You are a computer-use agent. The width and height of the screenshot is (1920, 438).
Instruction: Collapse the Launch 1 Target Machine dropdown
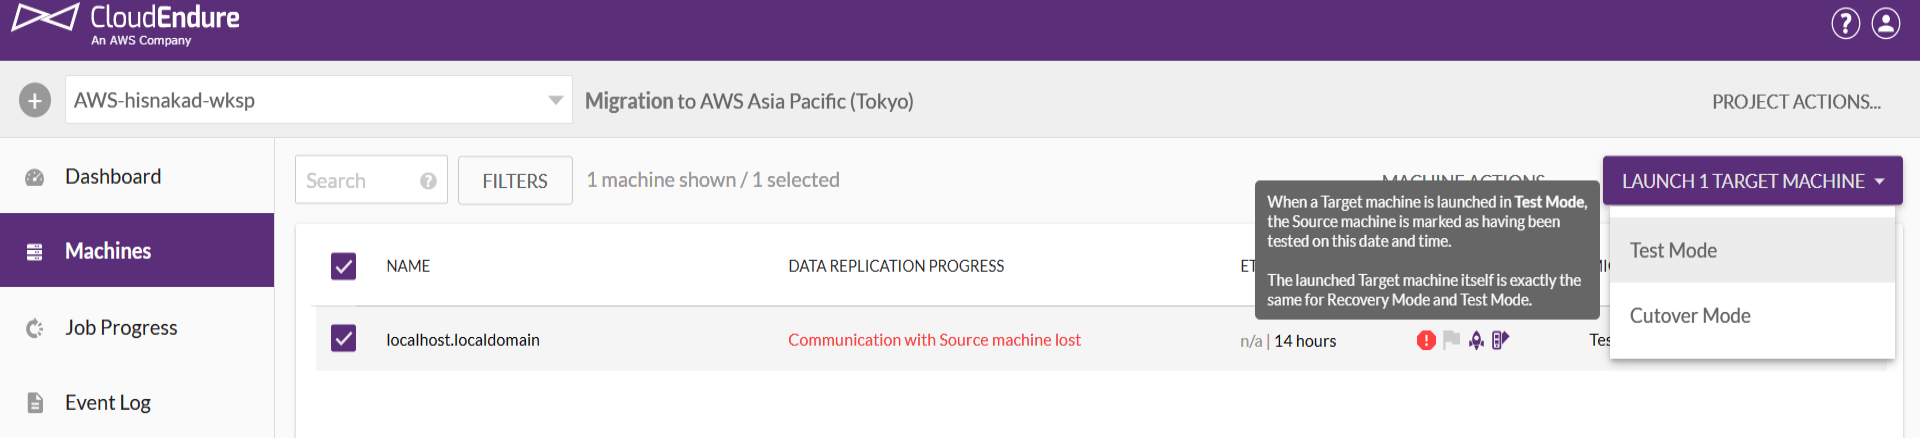1752,181
